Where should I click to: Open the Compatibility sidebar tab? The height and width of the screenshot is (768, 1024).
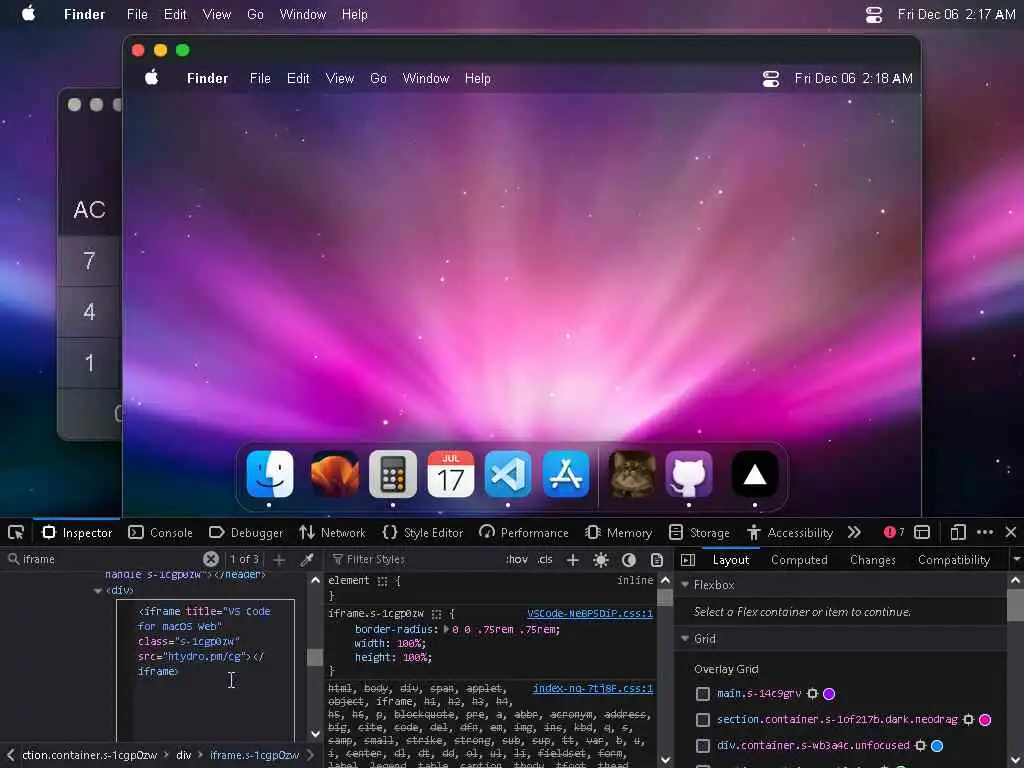click(x=953, y=560)
